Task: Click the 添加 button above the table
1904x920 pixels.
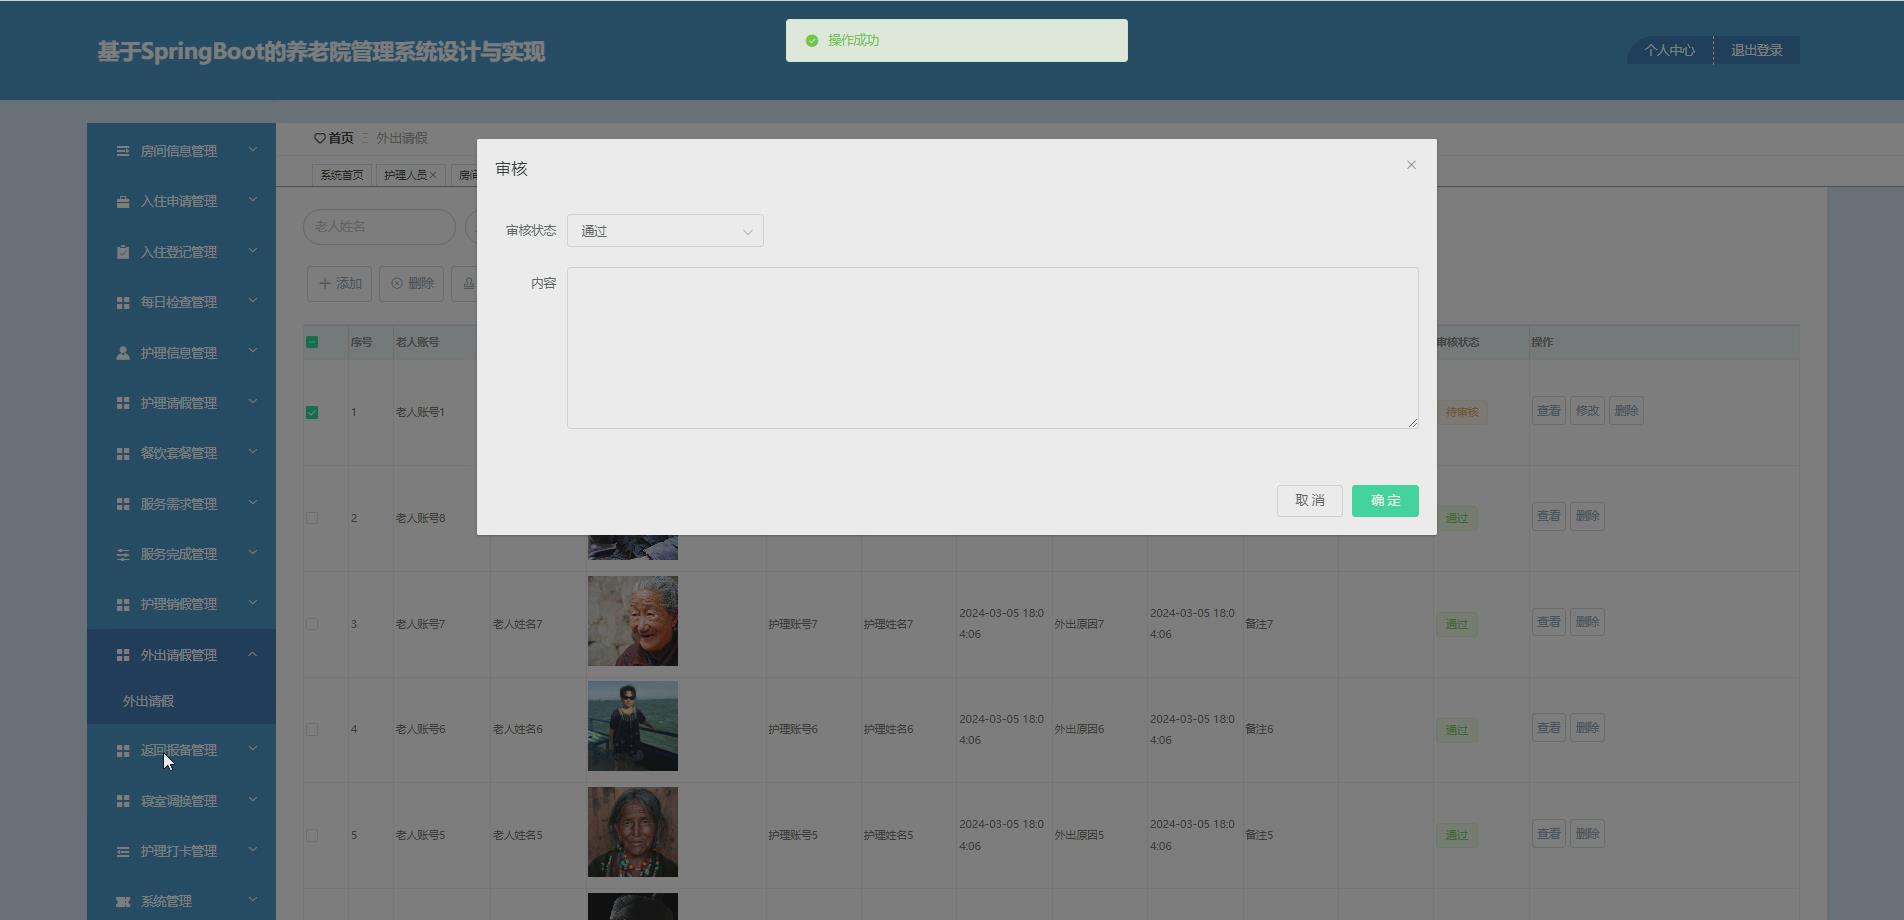Action: point(340,284)
